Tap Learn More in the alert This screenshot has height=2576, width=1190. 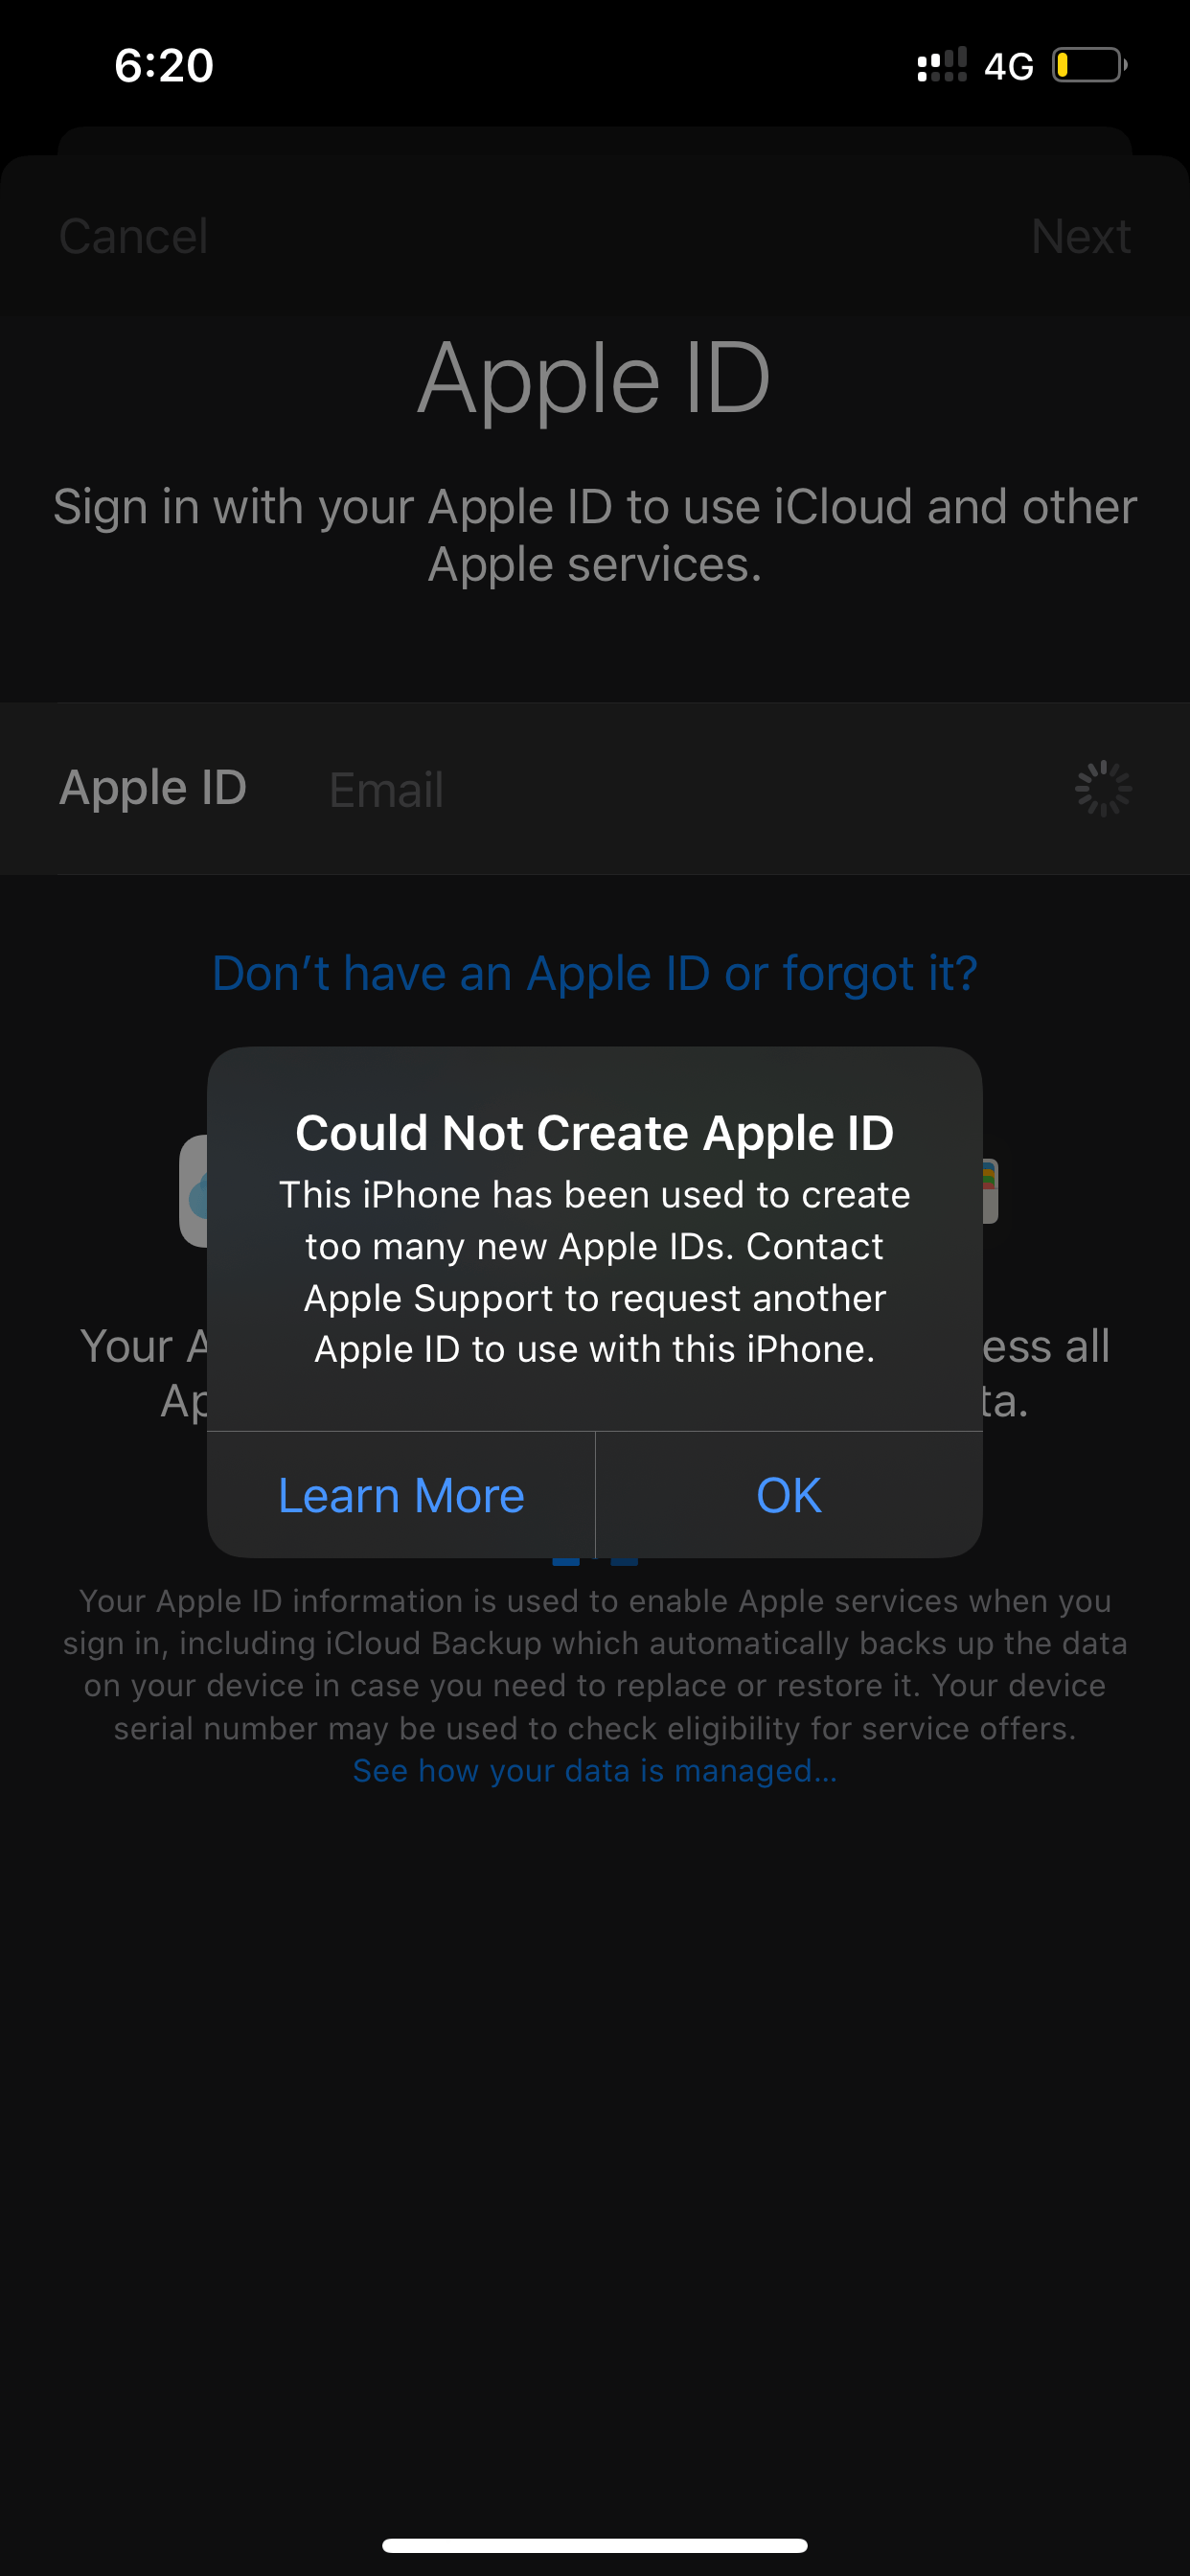click(x=401, y=1495)
